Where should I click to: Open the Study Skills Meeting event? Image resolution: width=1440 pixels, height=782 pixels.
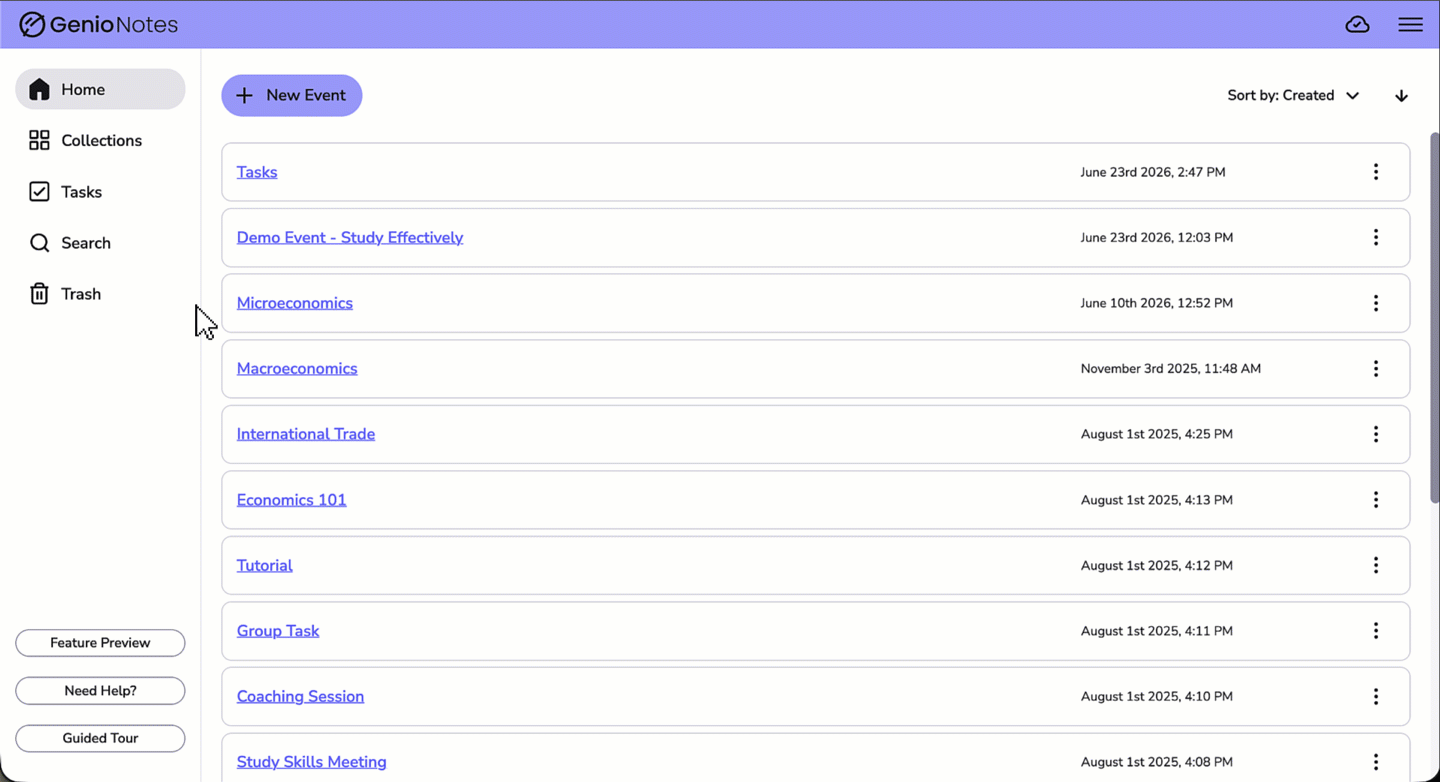(312, 762)
